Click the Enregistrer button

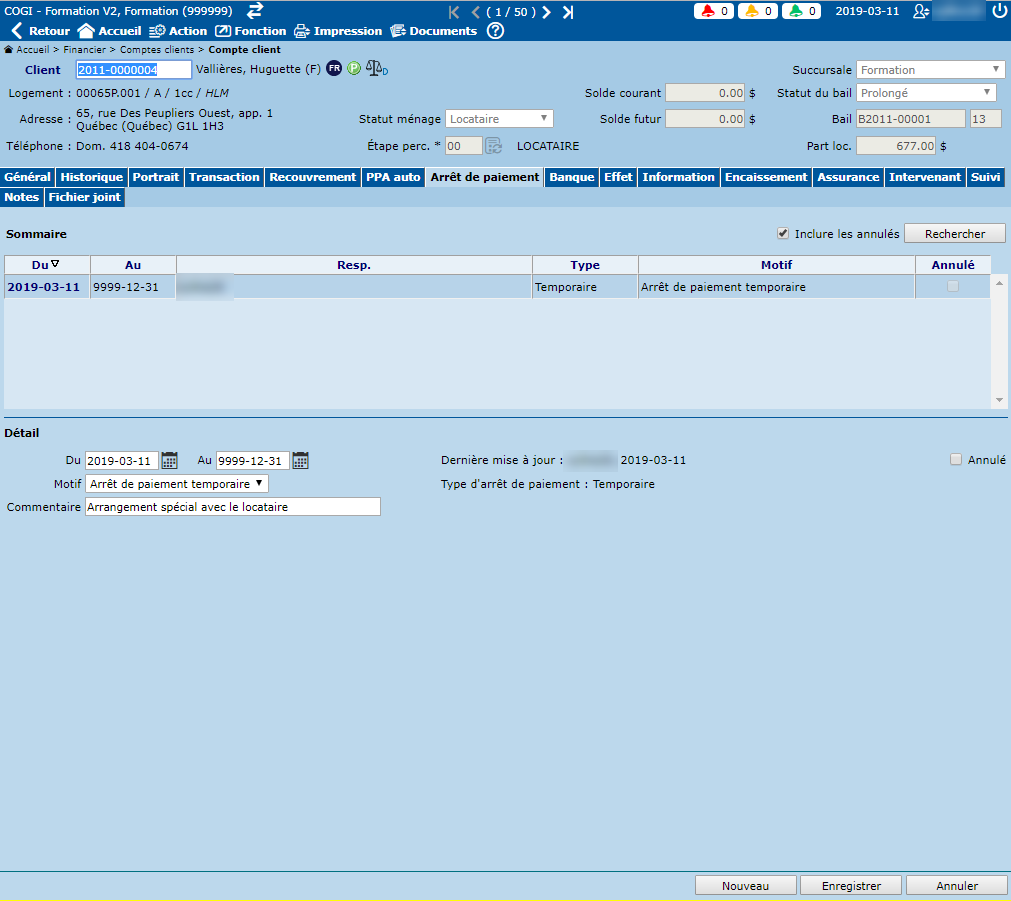pyautogui.click(x=851, y=886)
